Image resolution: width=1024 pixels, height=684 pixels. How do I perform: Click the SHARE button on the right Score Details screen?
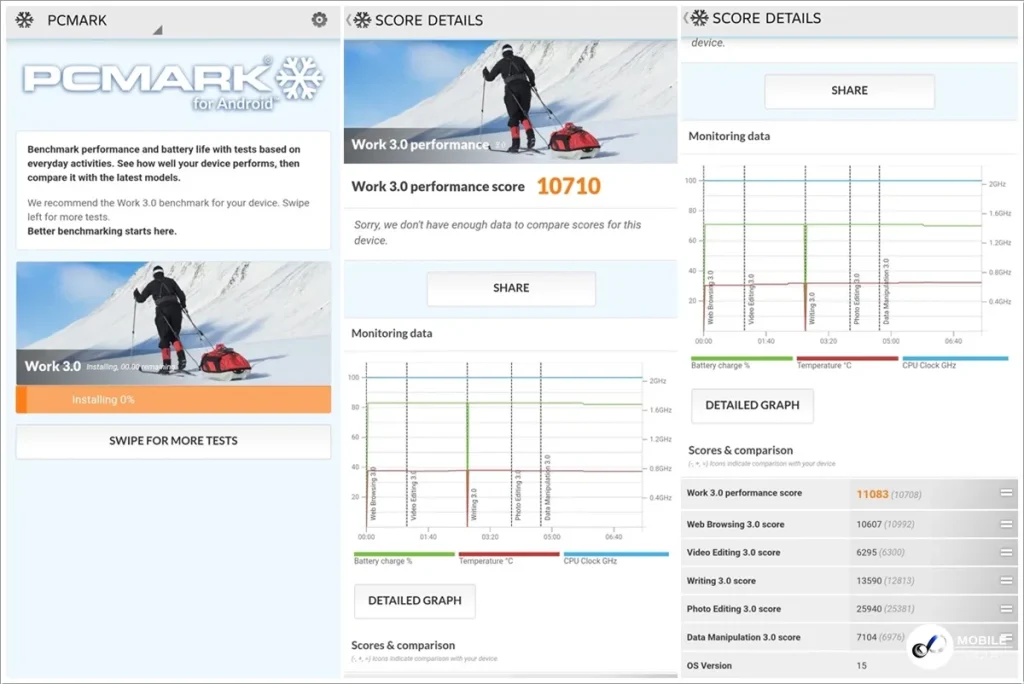pos(849,91)
